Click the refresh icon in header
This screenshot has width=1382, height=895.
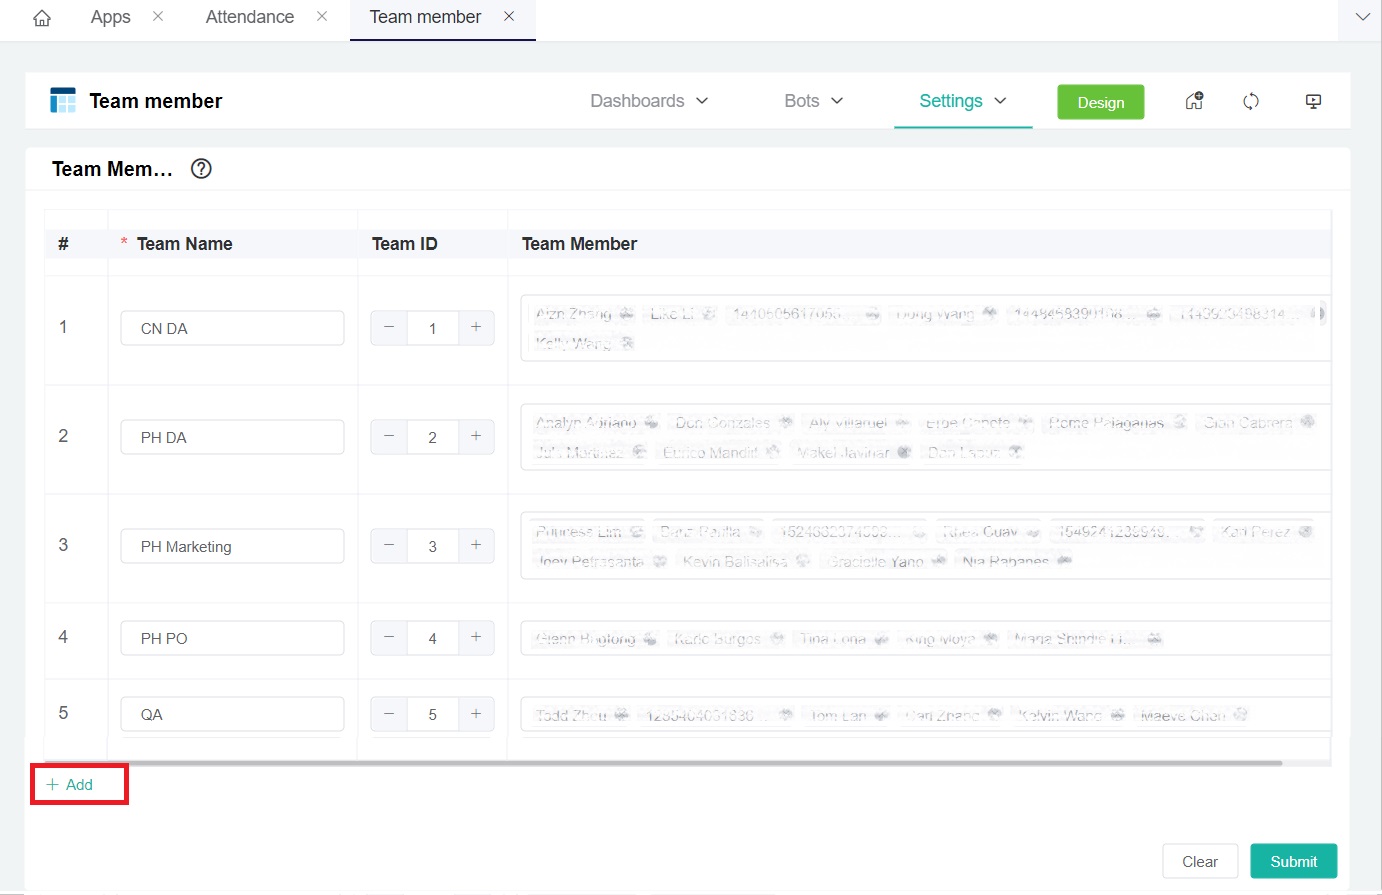1251,101
